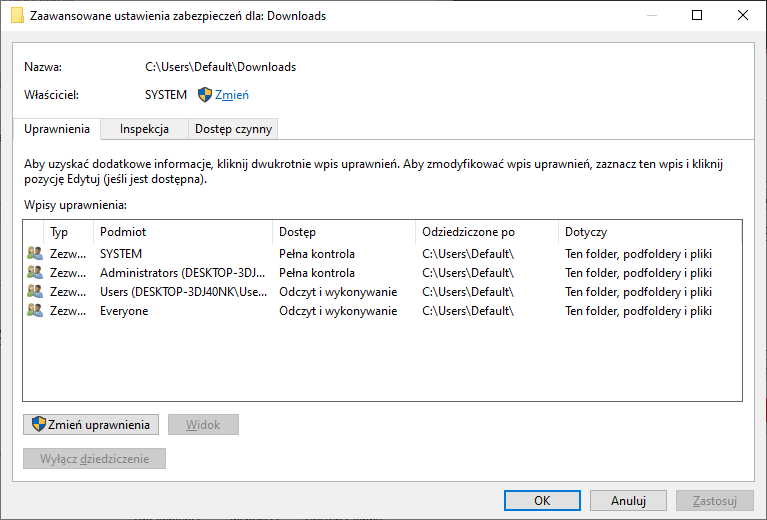
Task: Select the Everyone permission entry
Action: 382,311
